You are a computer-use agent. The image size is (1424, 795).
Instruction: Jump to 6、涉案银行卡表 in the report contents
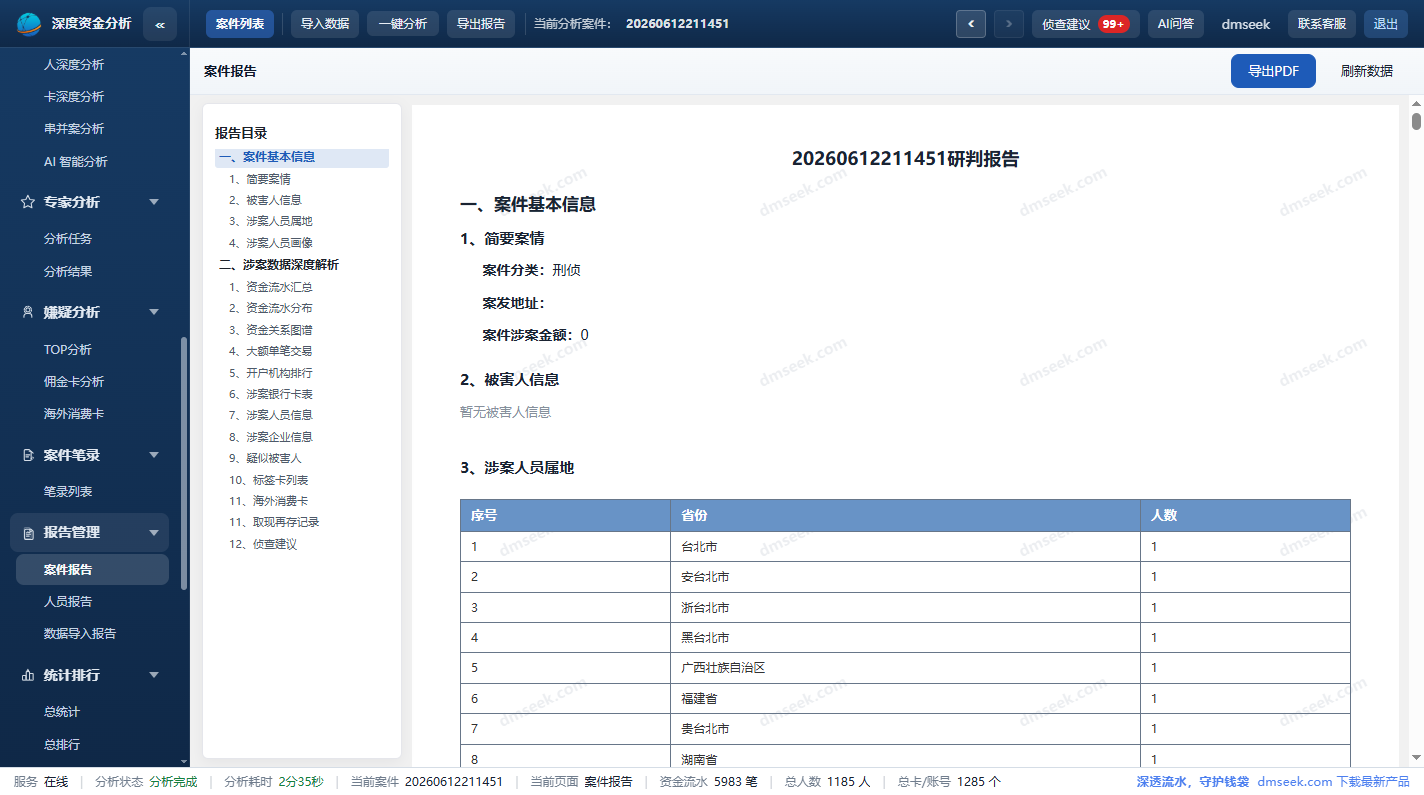coord(270,394)
